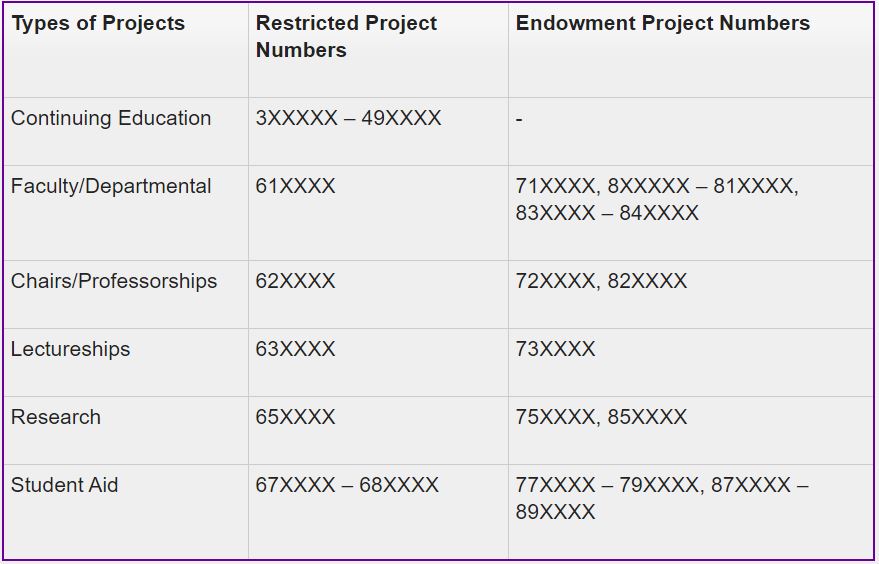Select the "Student Aid" row label
The height and width of the screenshot is (564, 879).
point(65,486)
